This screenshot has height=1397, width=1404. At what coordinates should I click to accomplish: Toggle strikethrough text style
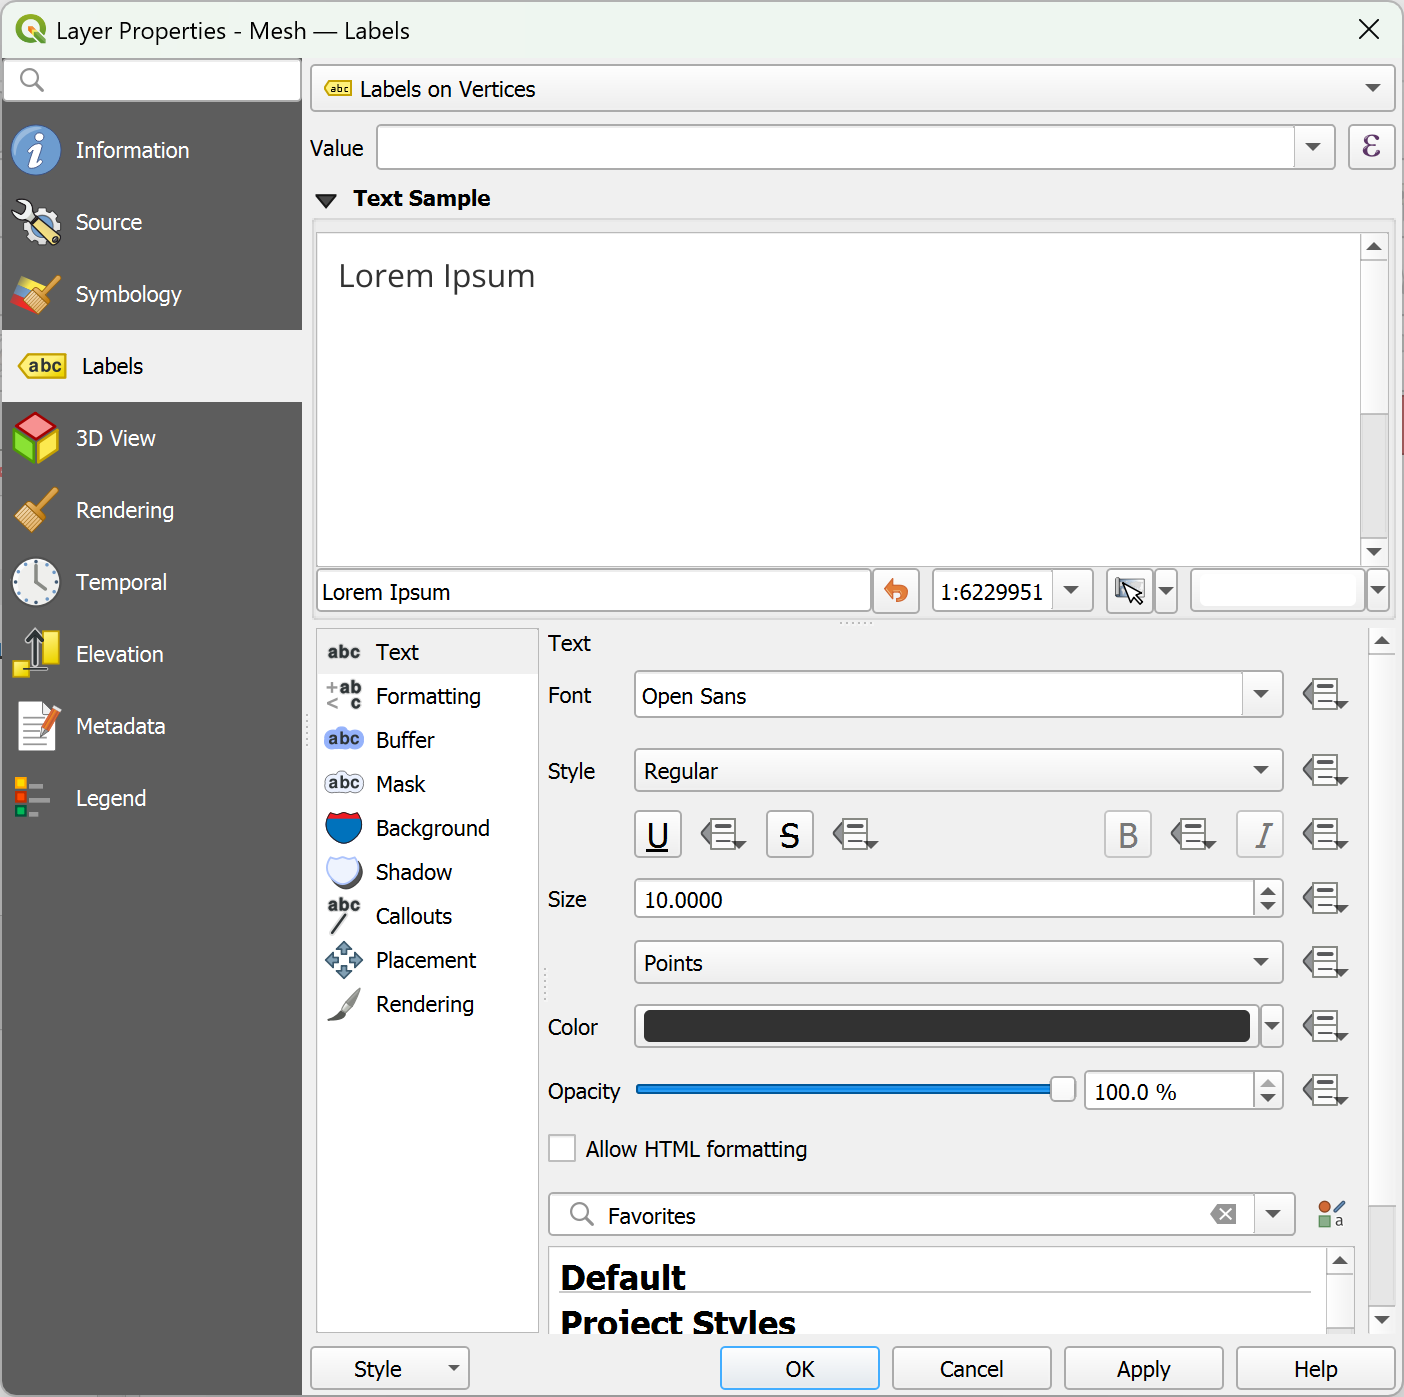(x=790, y=834)
